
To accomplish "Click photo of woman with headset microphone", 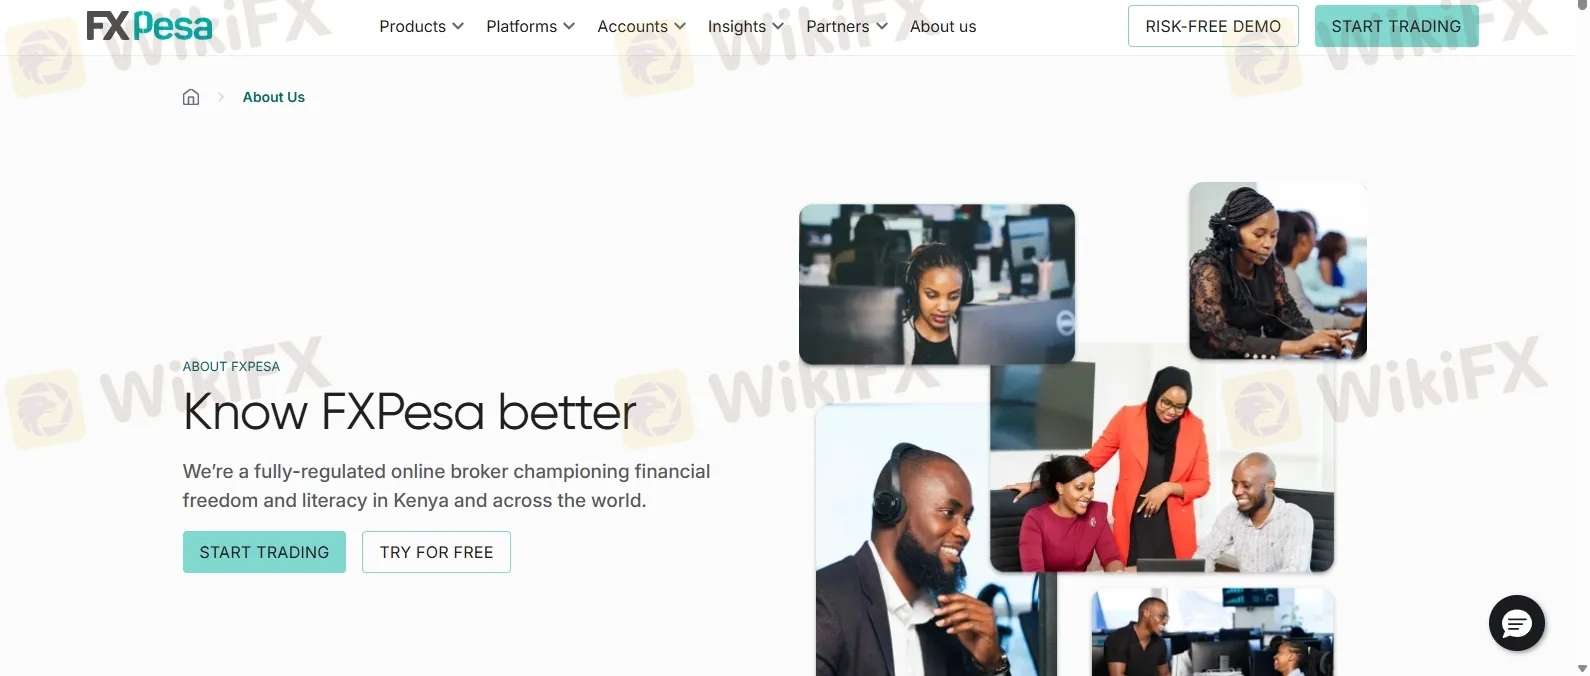I will click(1277, 270).
